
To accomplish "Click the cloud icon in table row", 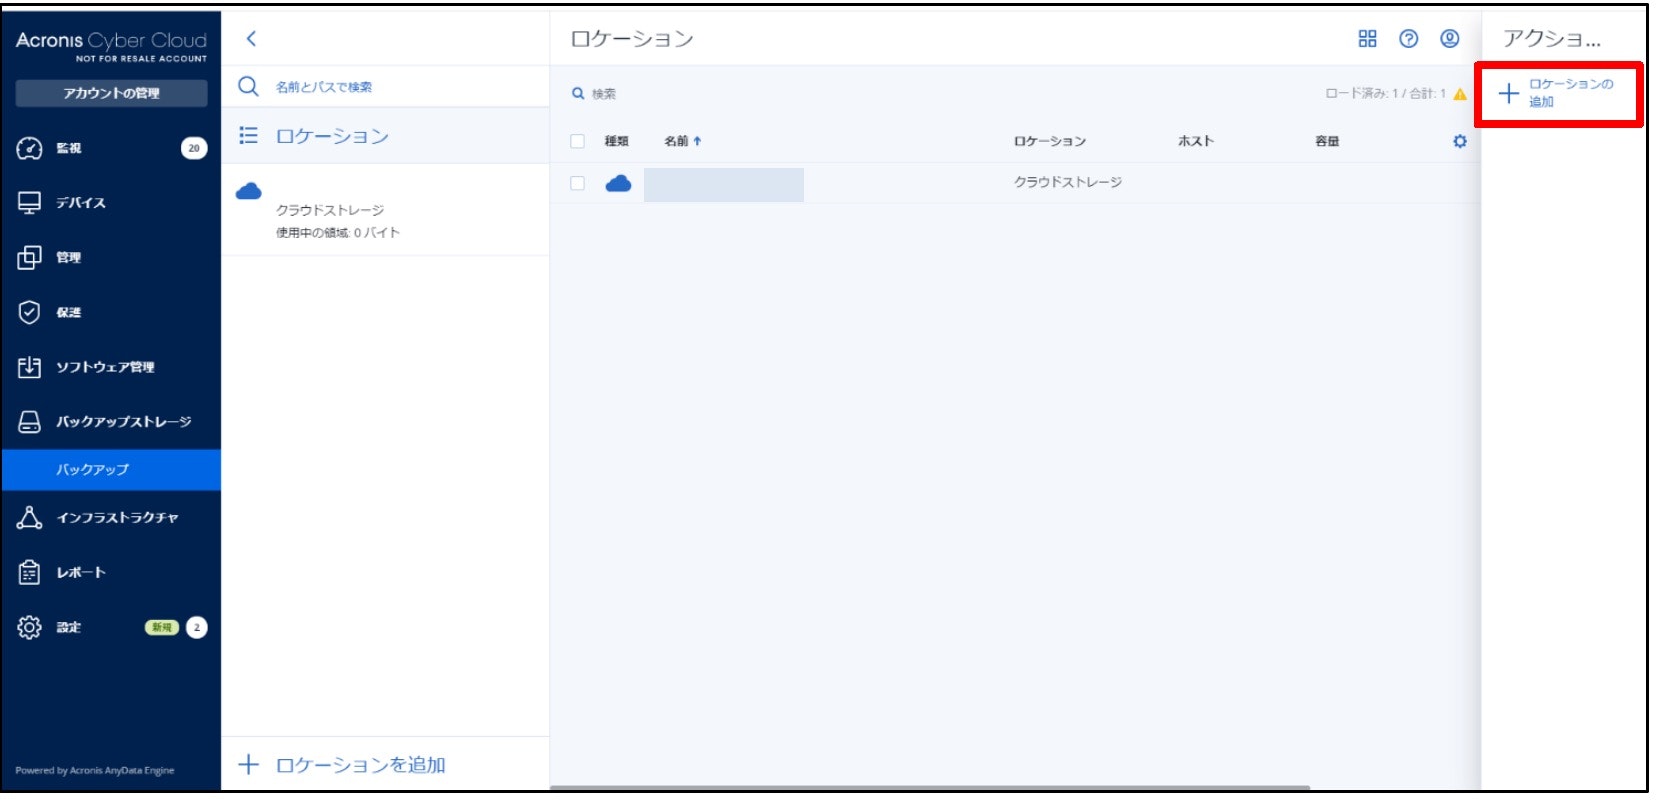I will (x=619, y=183).
